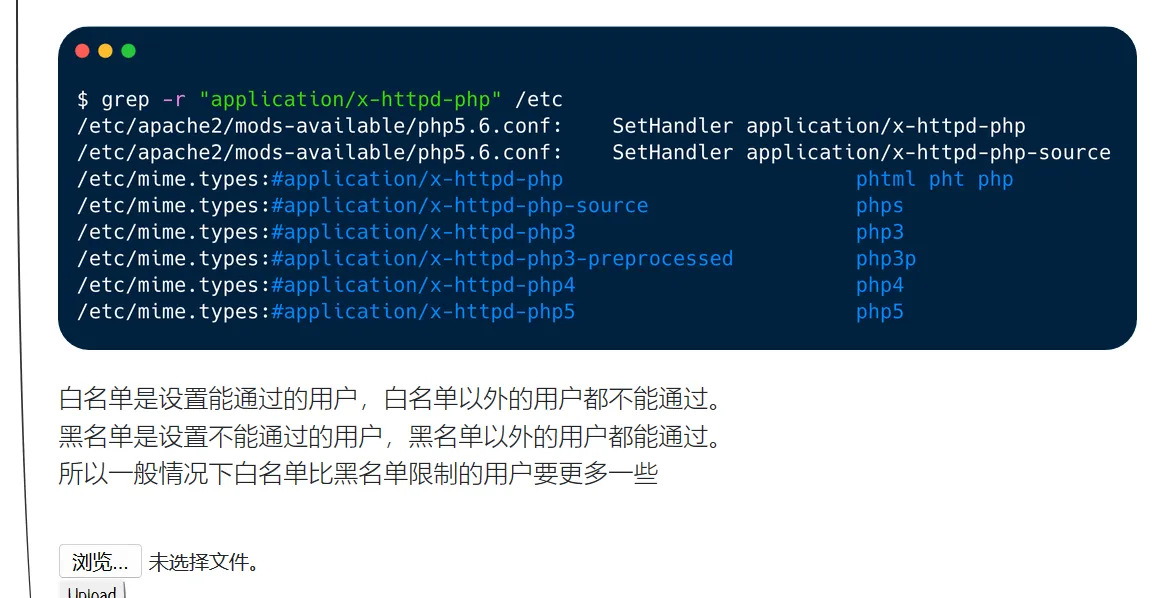Click "#application/x-httpd-php3-preprocessed" mime type text
Viewport: 1170px width, 598px height.
pos(502,259)
